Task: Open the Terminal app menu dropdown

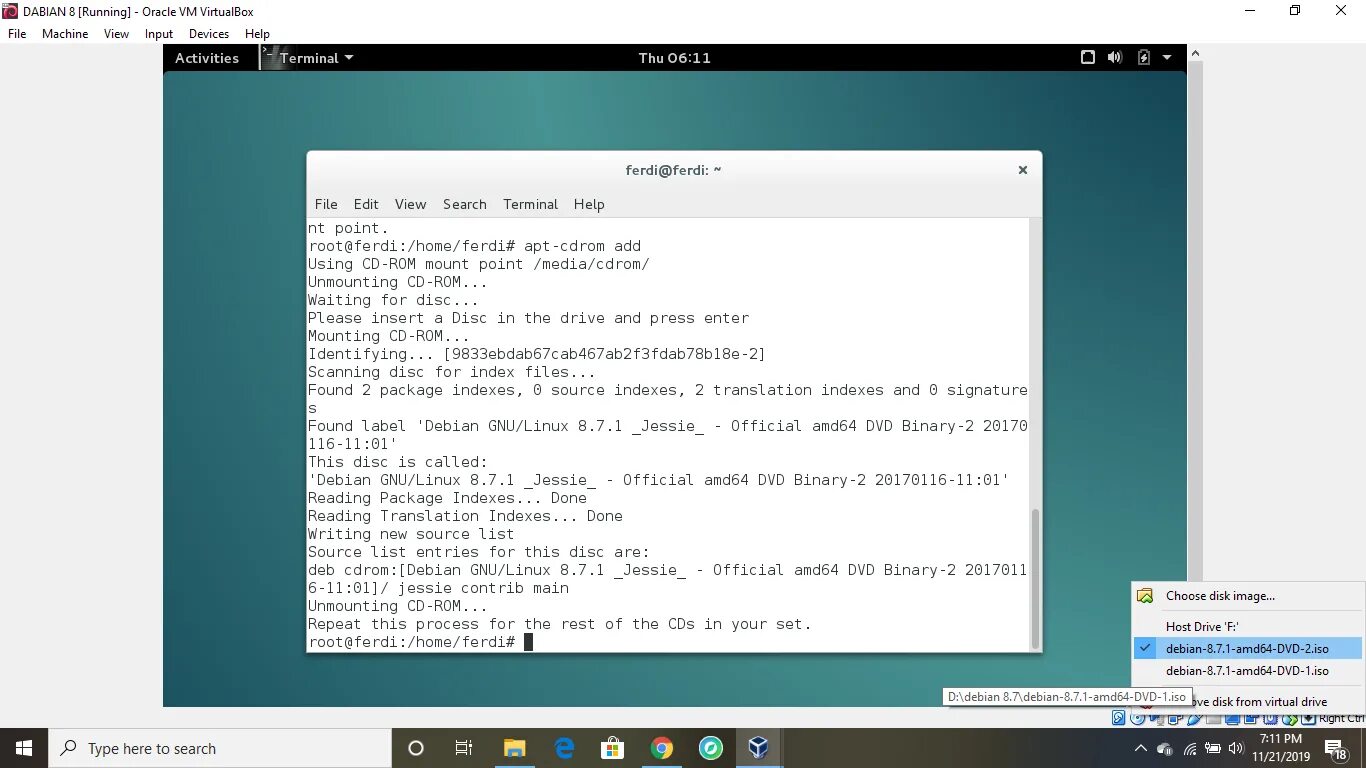Action: [316, 58]
